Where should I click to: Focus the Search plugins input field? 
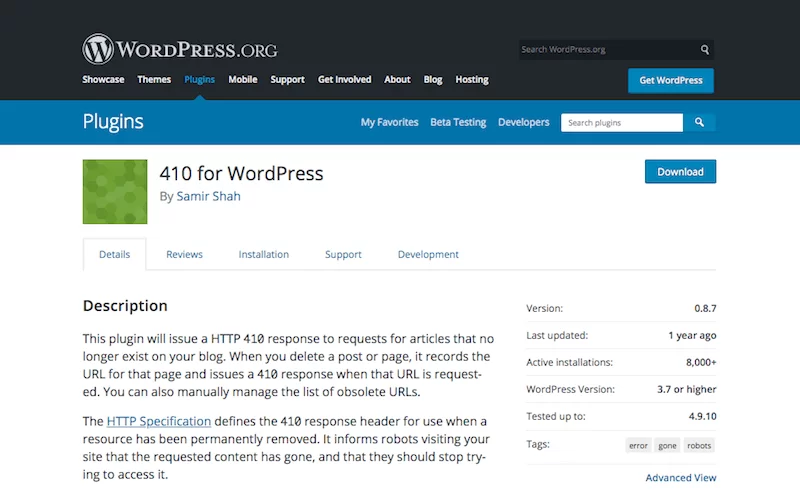tap(622, 122)
